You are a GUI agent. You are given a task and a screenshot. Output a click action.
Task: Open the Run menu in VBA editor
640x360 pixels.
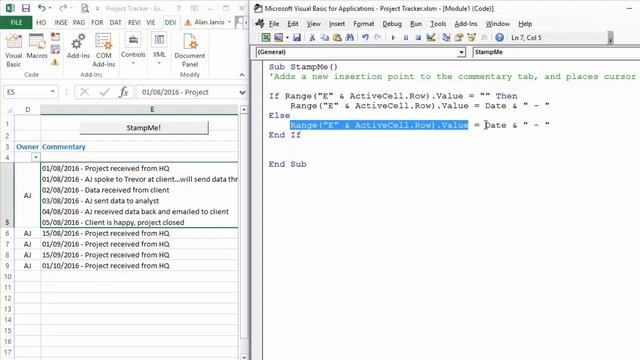416,24
